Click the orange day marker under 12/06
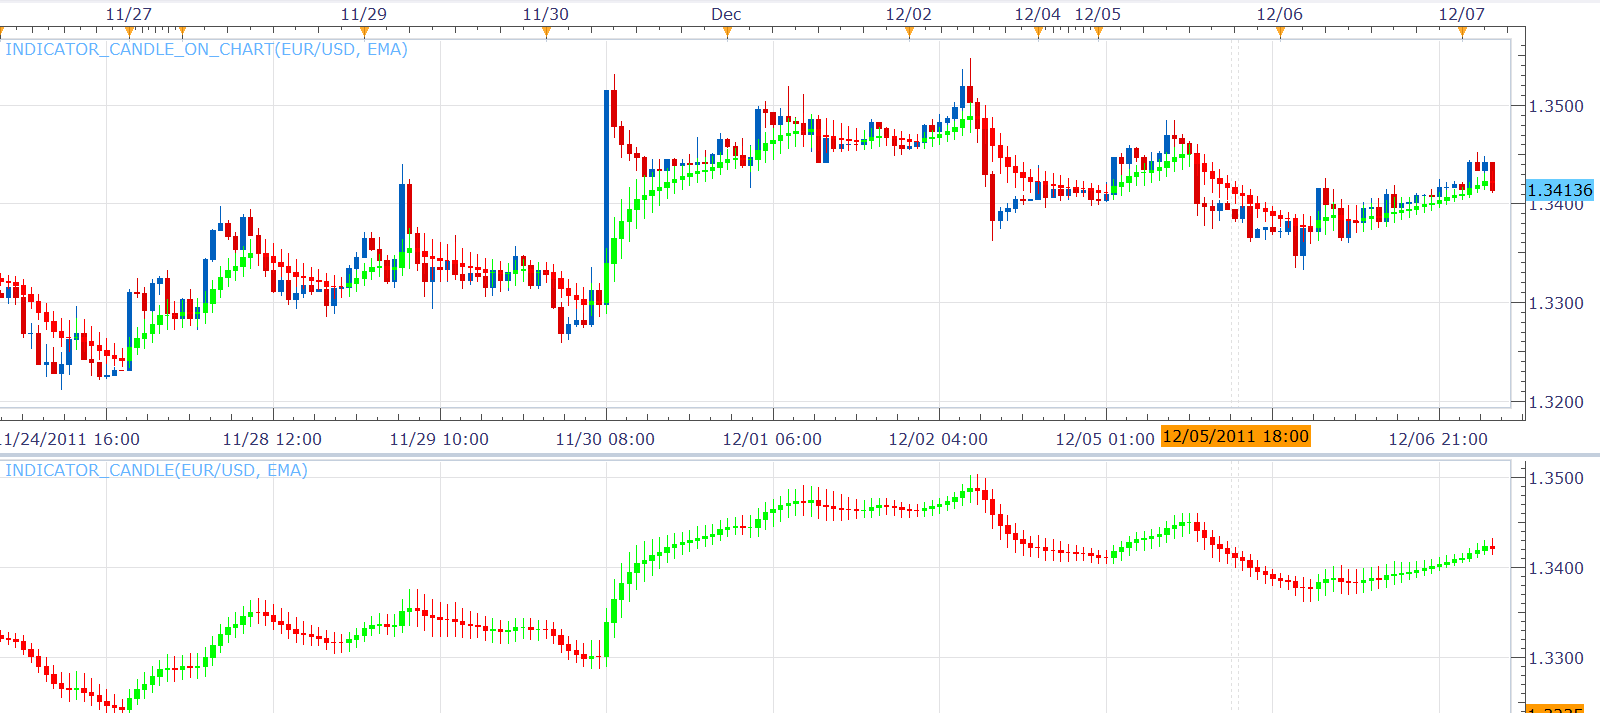Screen dimensions: 1600x713 click(1280, 33)
